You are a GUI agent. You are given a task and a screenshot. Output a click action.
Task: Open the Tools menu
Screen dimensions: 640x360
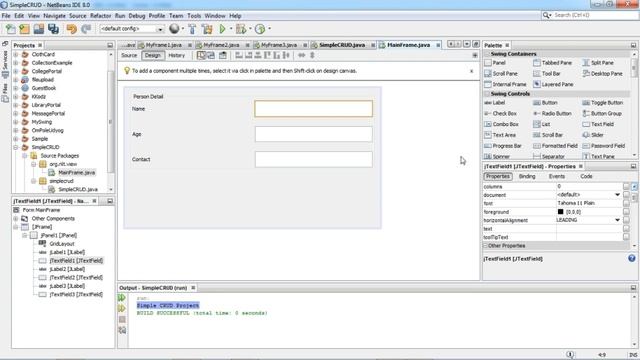[194, 16]
